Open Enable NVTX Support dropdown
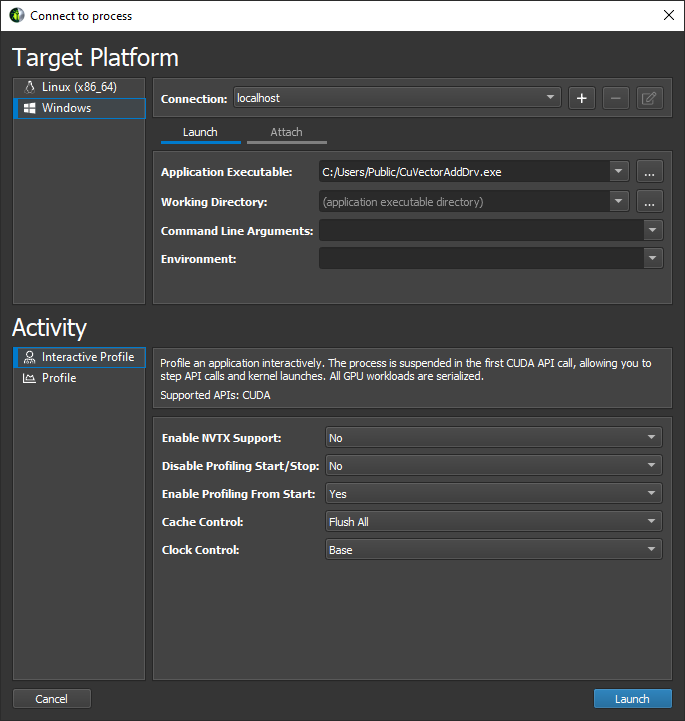The height and width of the screenshot is (721, 685). 493,438
